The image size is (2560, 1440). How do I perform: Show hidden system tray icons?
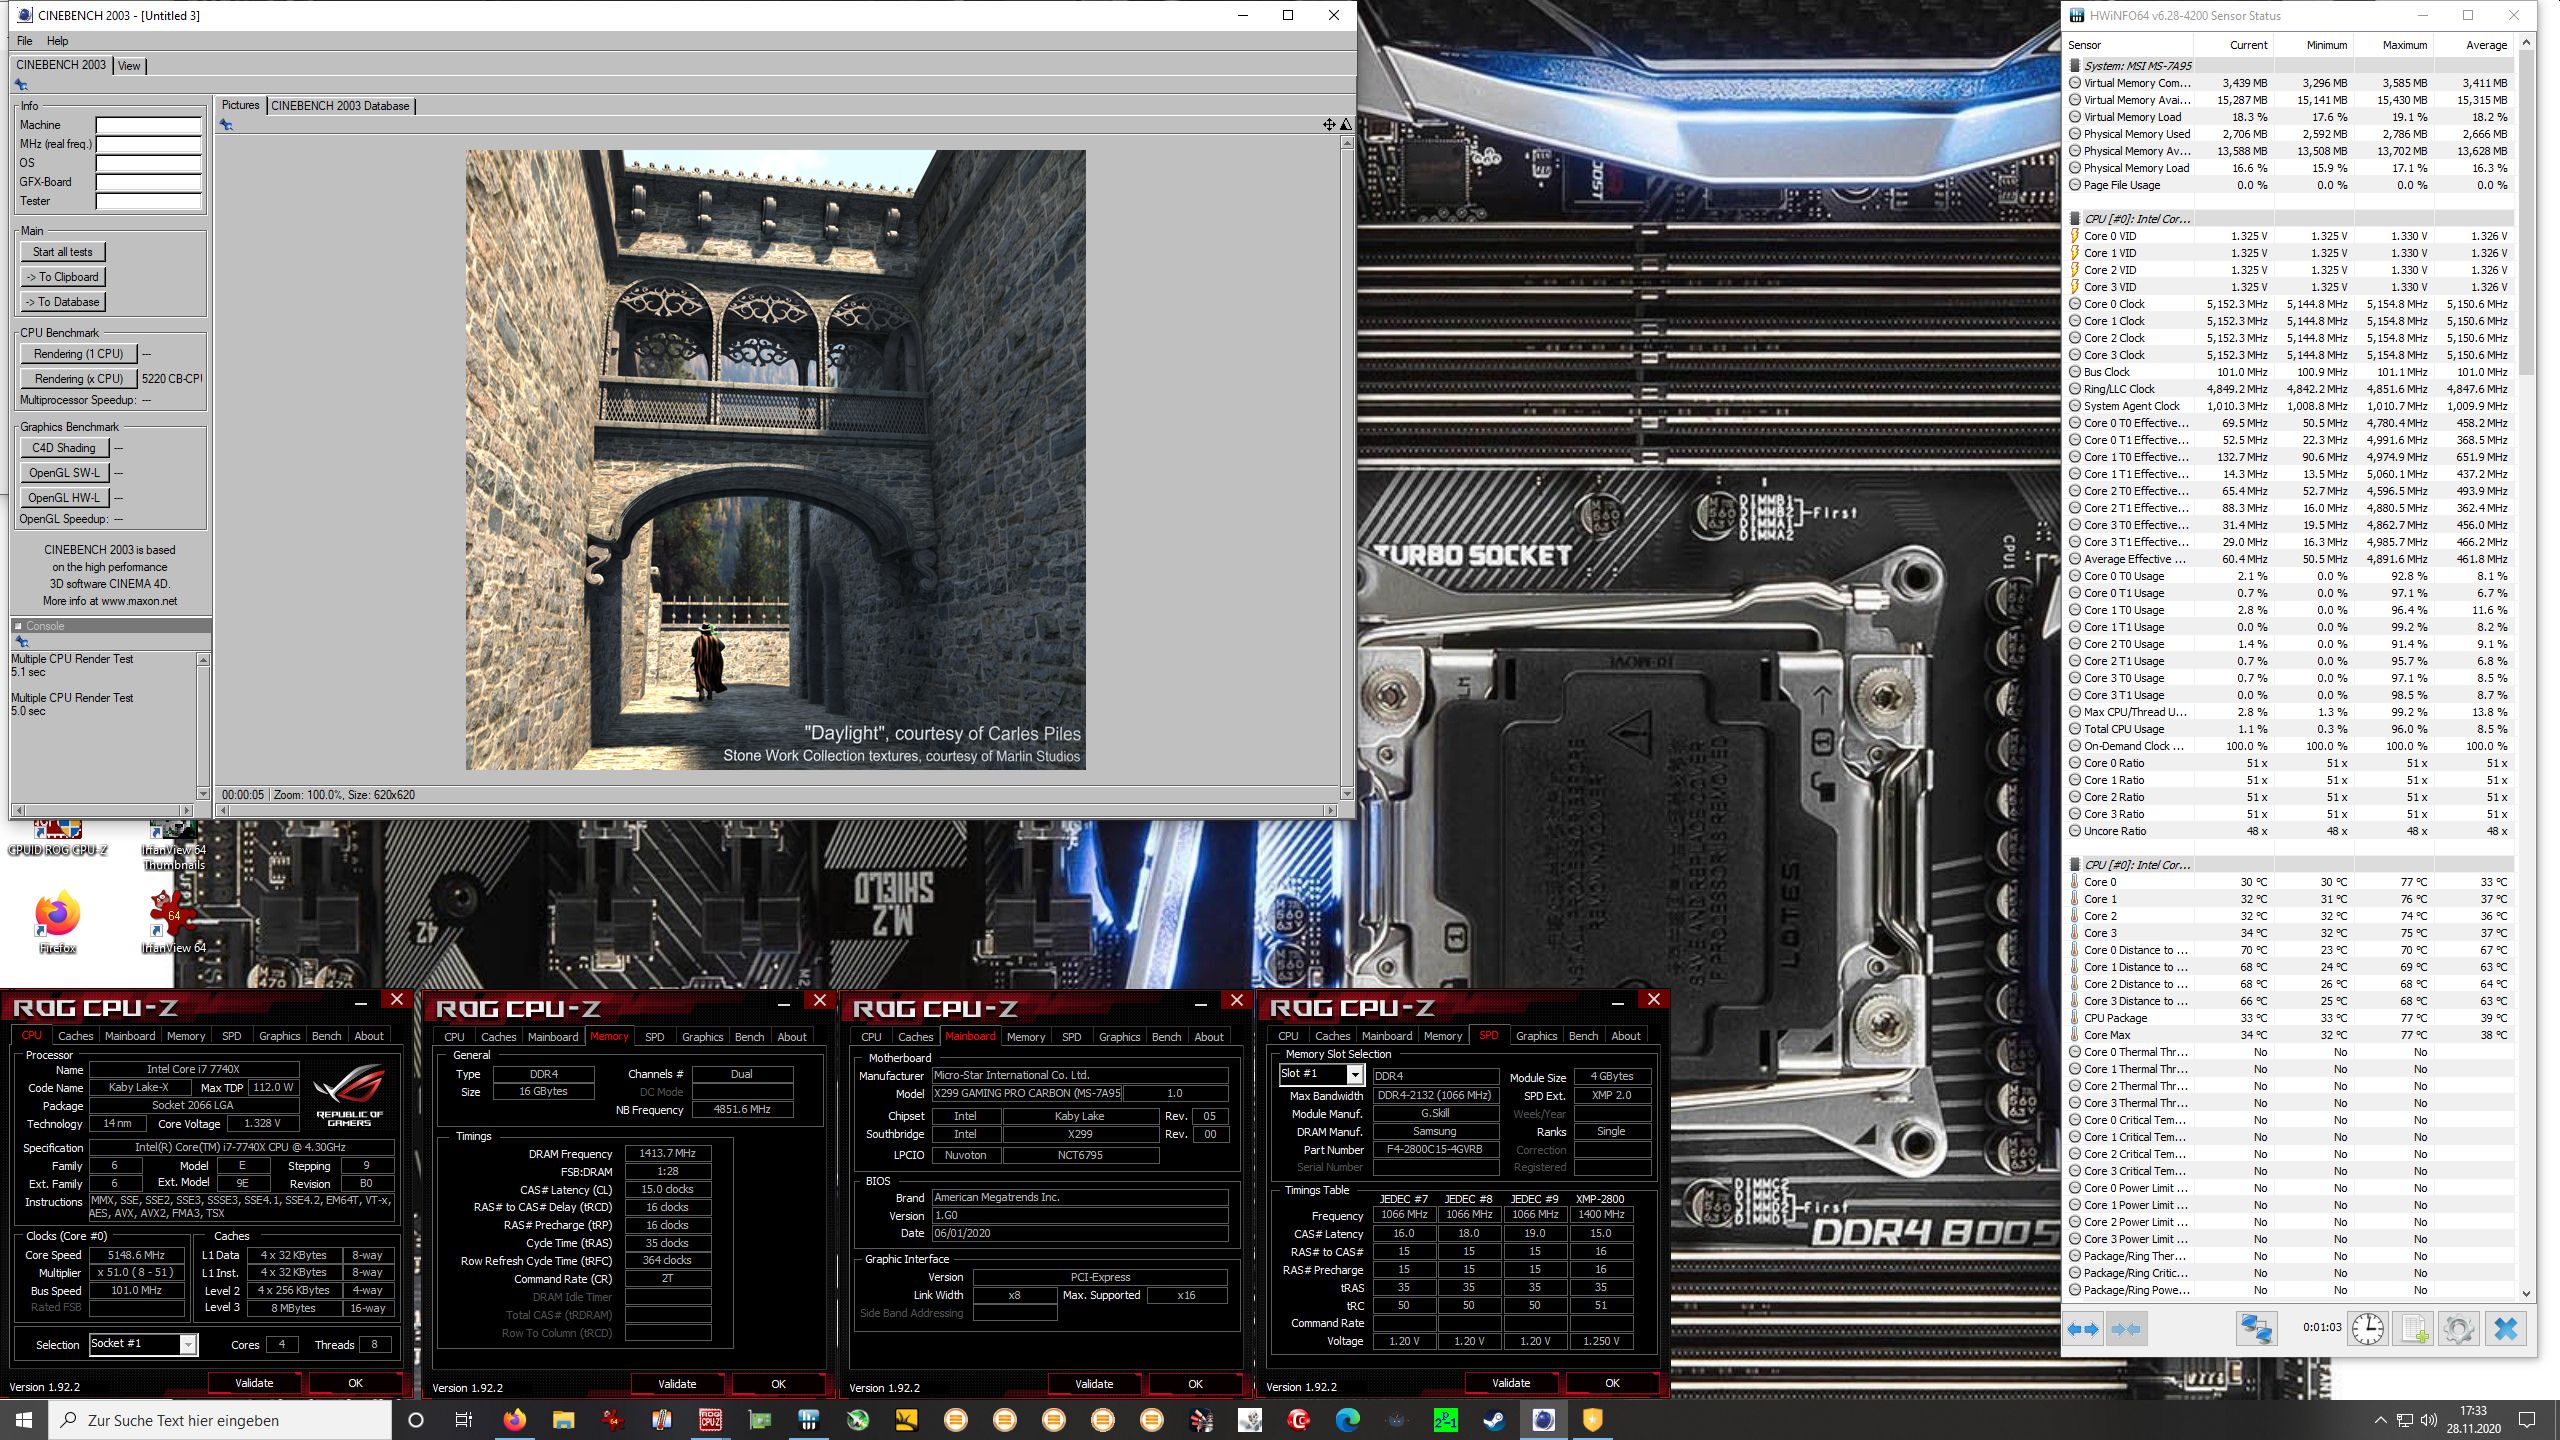pos(2380,1420)
